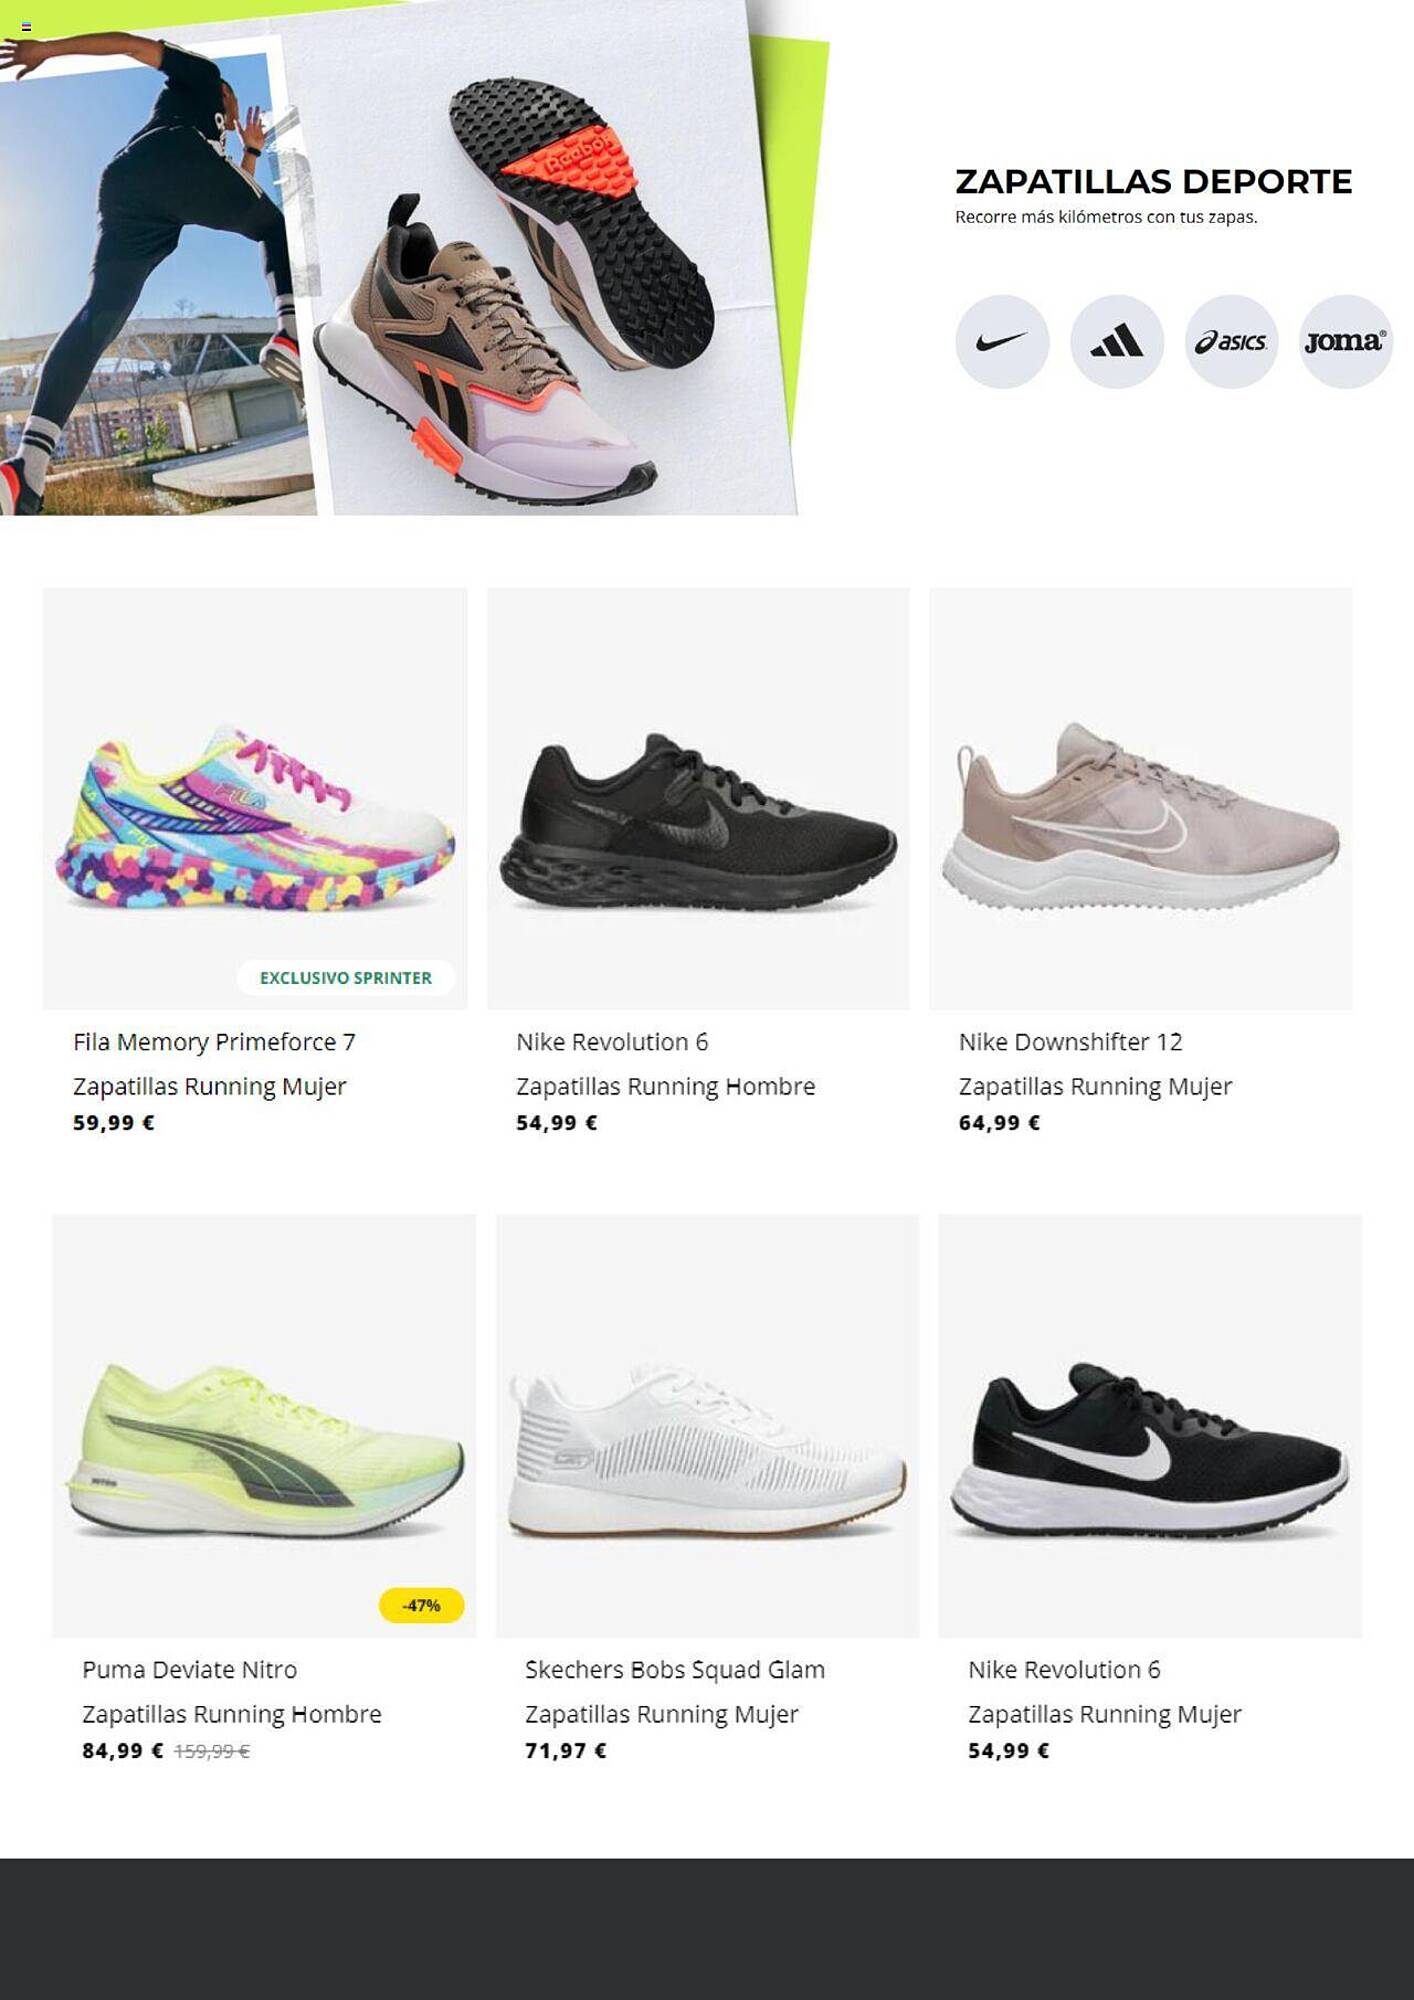Open the black Nike Revolution 6 Hombre image
1414x2000 pixels.
(698, 799)
